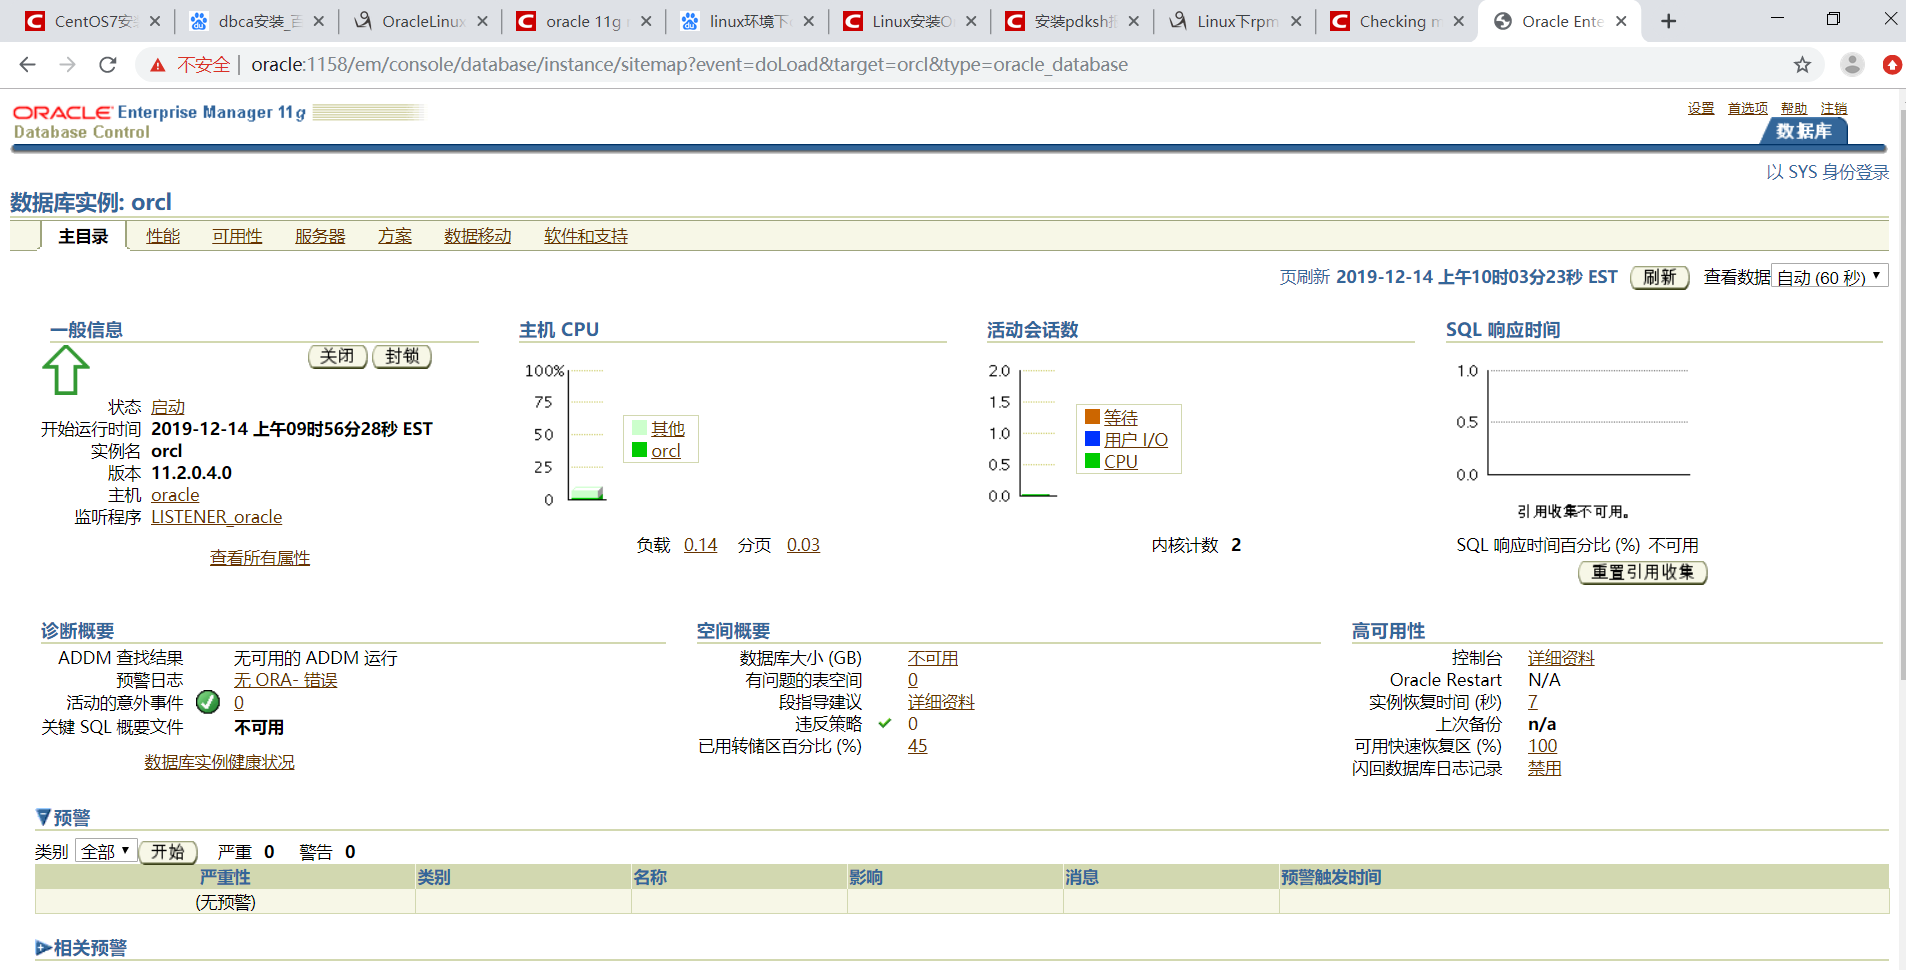Close the dbca安装 browser tab

point(318,21)
